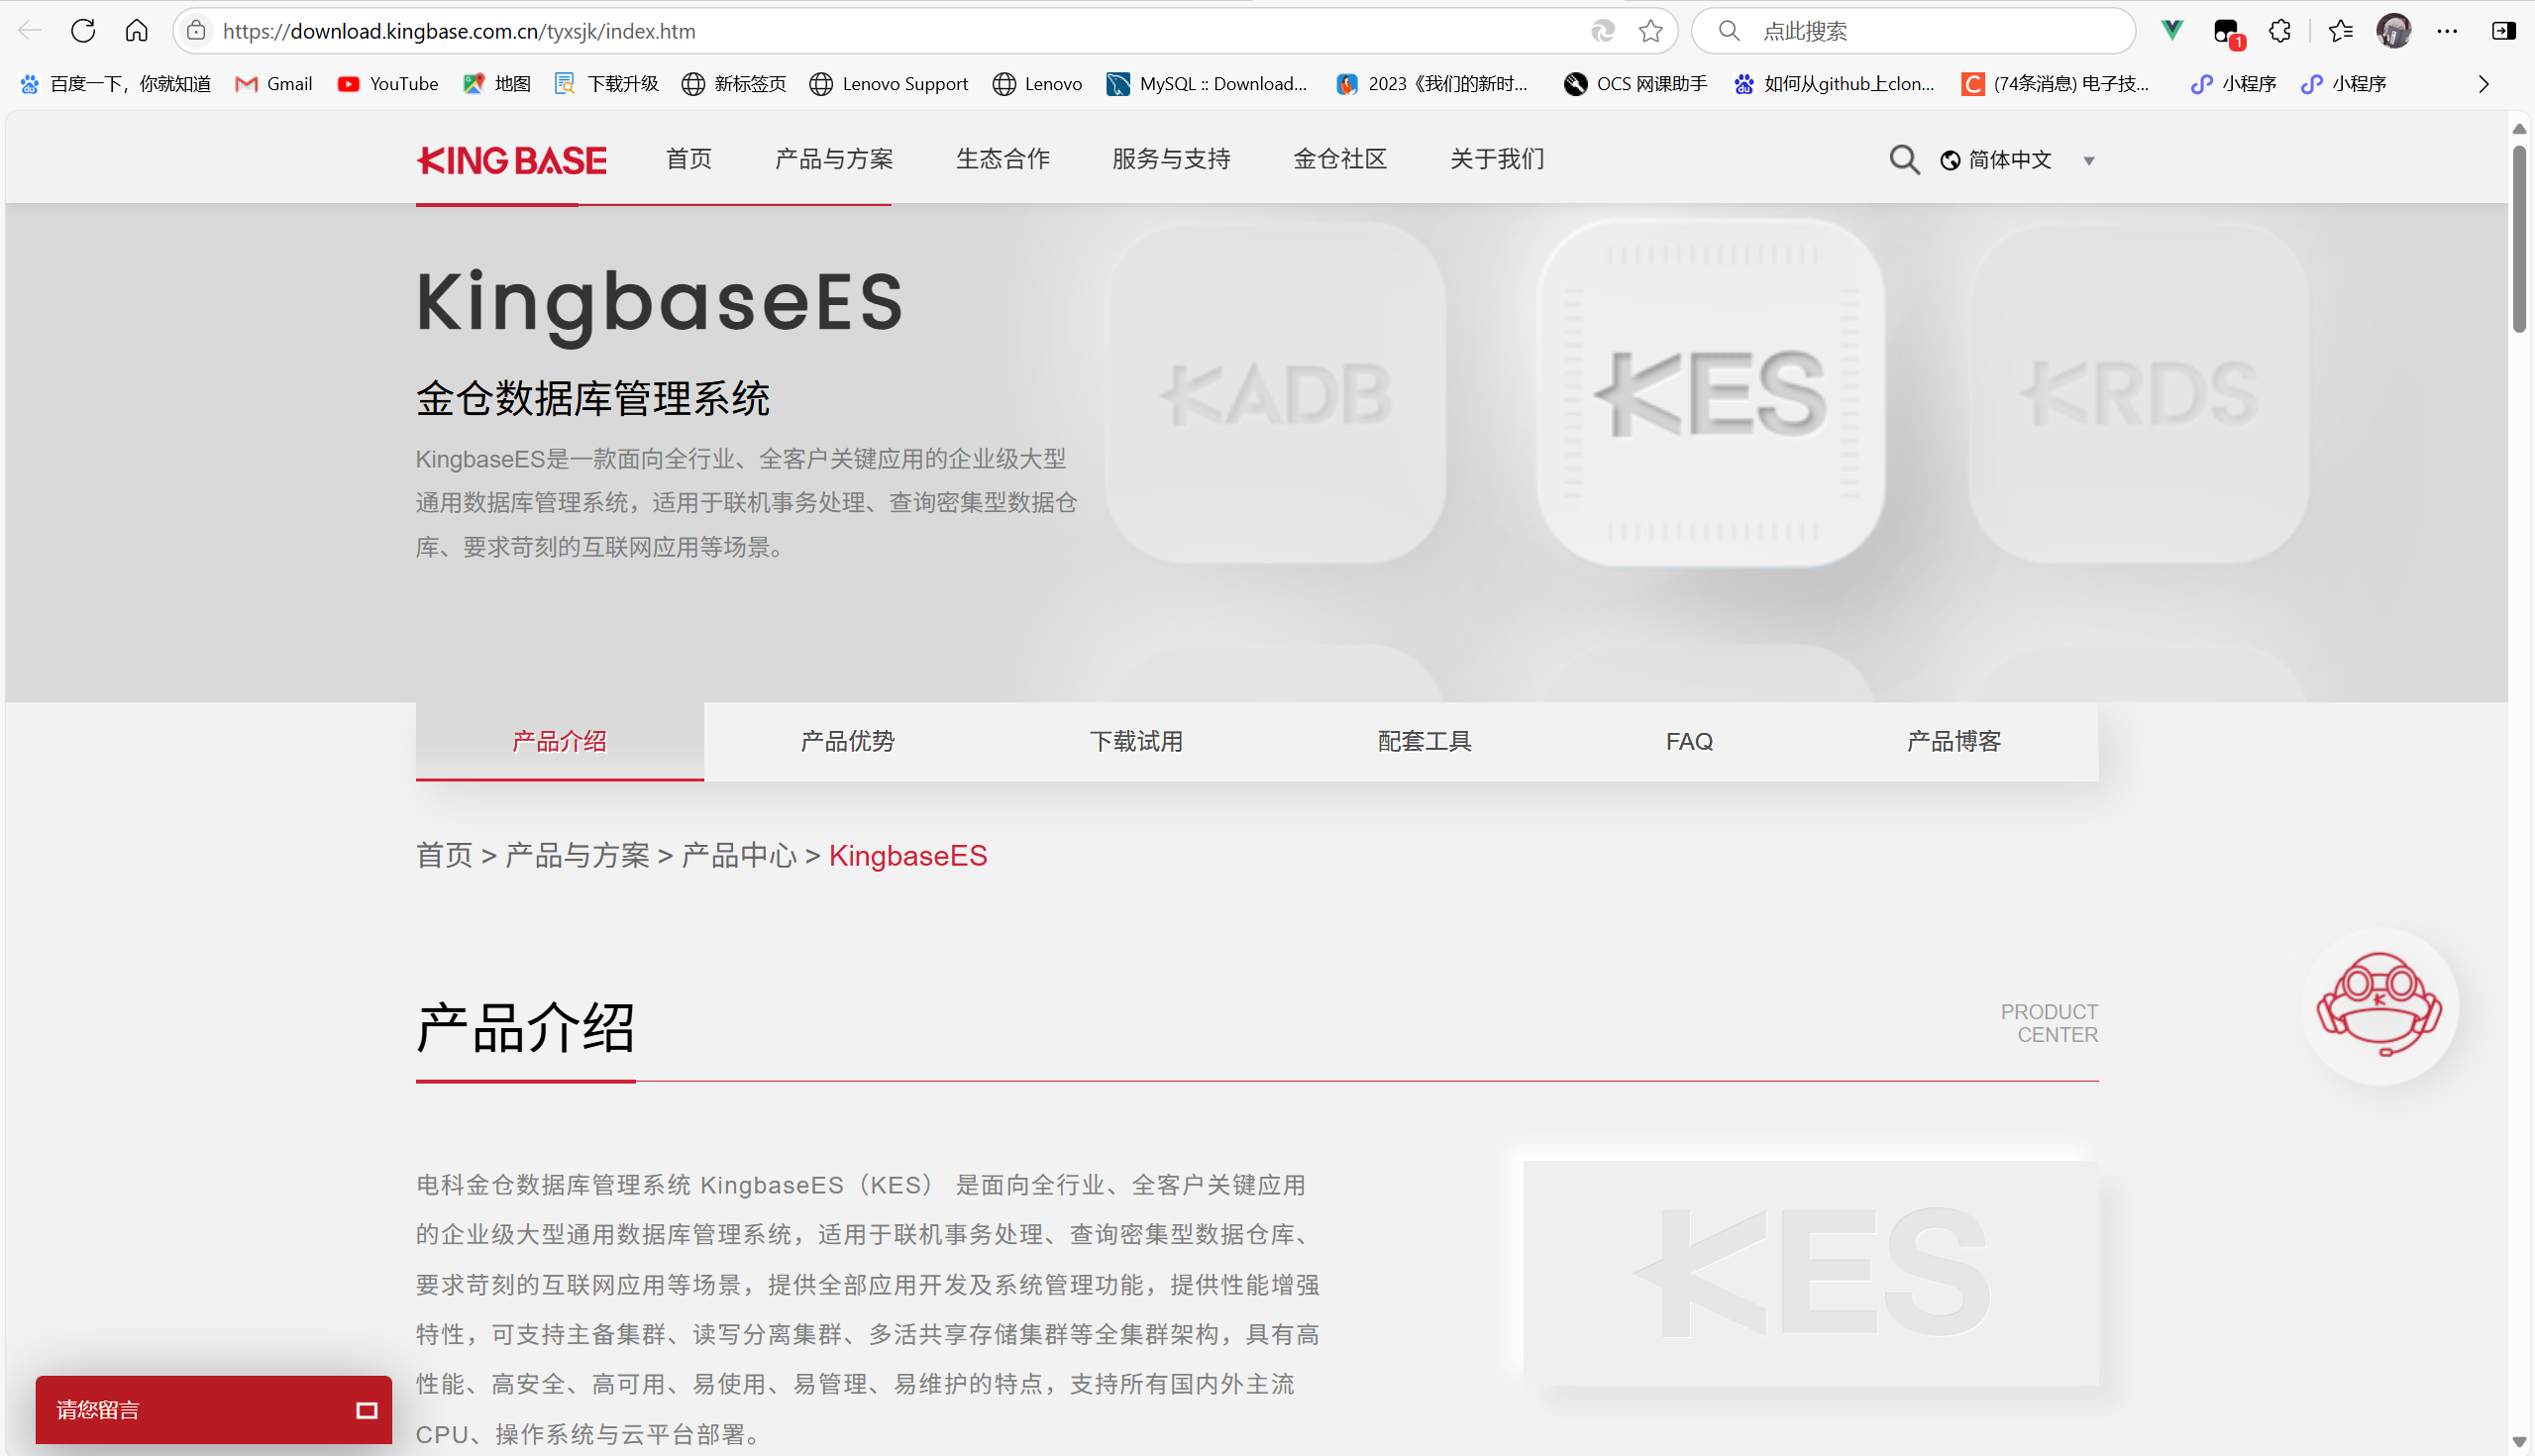Open the robot mascot chat assistant
This screenshot has width=2535, height=1456.
point(2379,1005)
